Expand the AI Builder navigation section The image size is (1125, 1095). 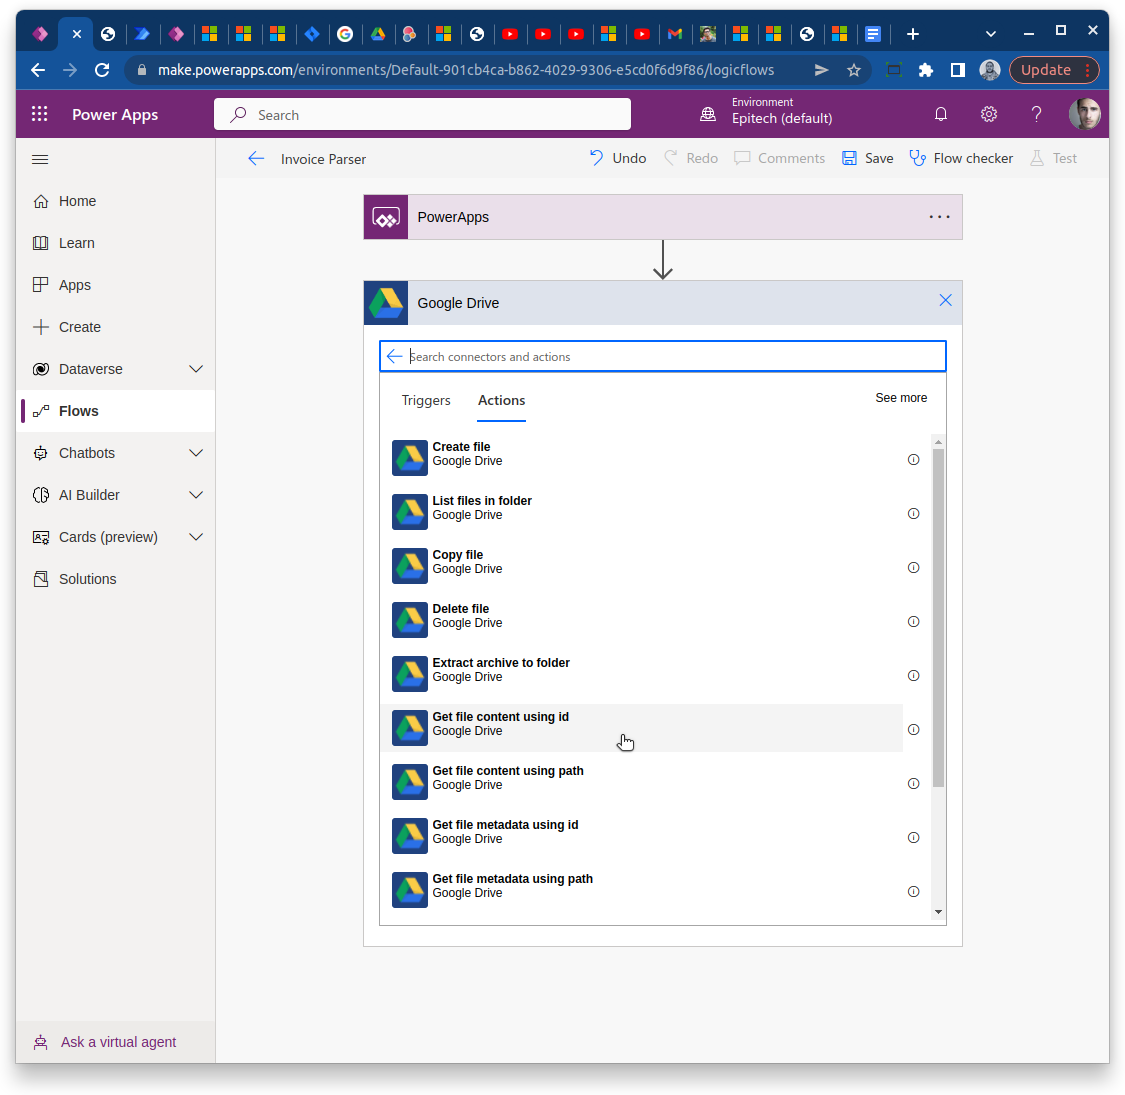pos(195,495)
